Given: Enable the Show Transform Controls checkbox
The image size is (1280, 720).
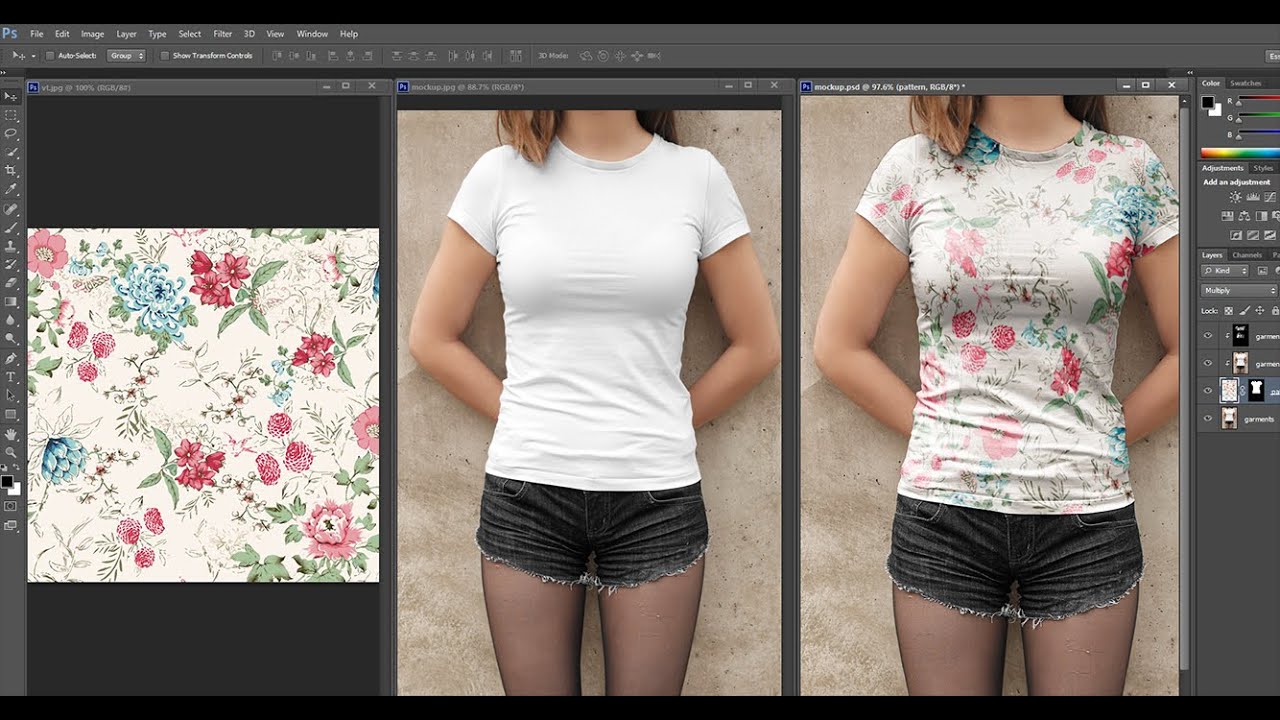Looking at the screenshot, I should click(165, 56).
